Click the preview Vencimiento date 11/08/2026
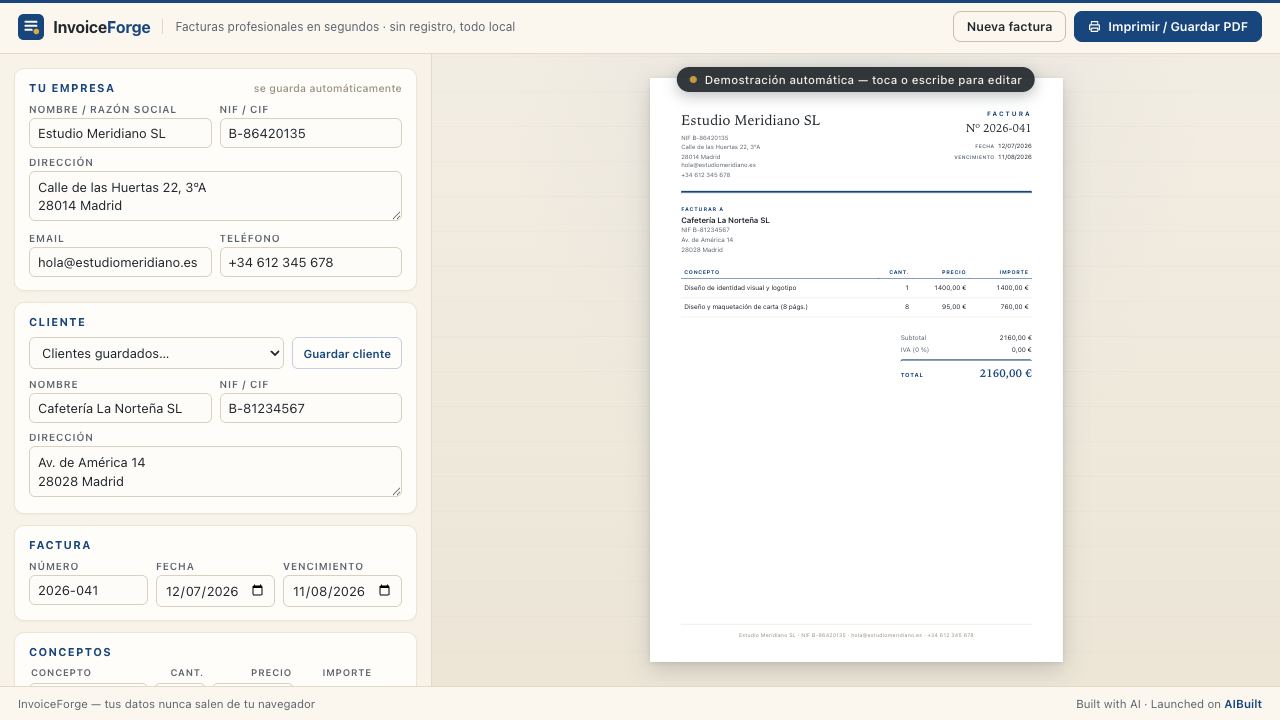 coord(1015,157)
